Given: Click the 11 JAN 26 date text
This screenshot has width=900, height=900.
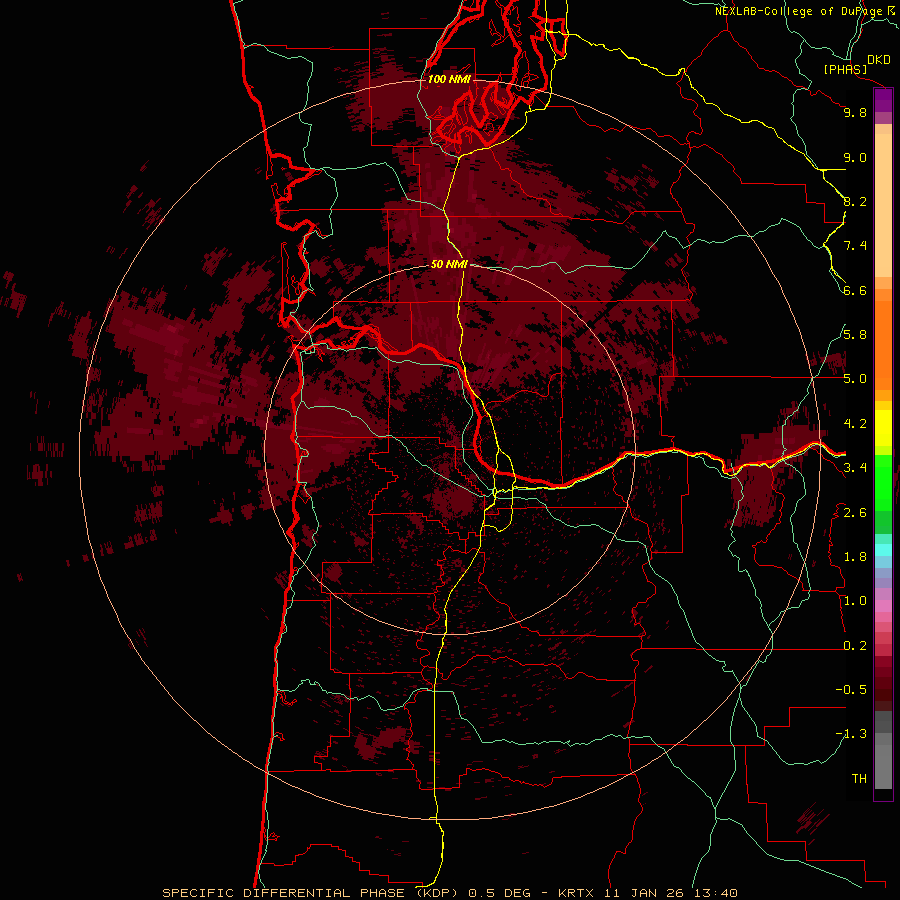Looking at the screenshot, I should [645, 893].
